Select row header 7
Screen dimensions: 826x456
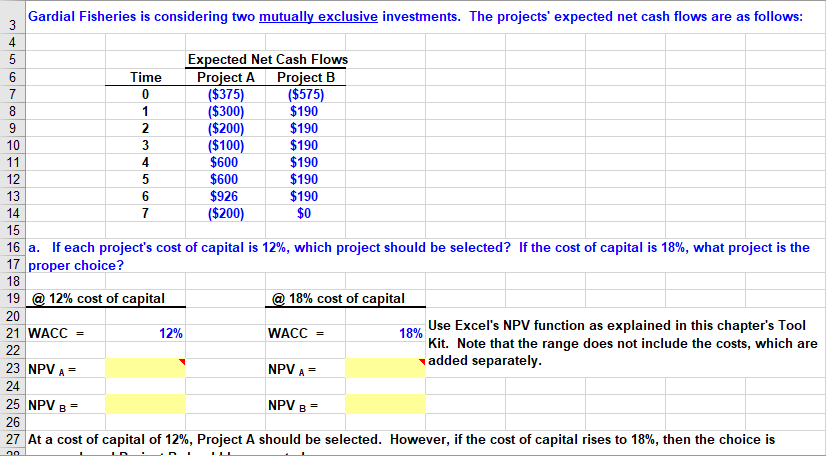13,94
